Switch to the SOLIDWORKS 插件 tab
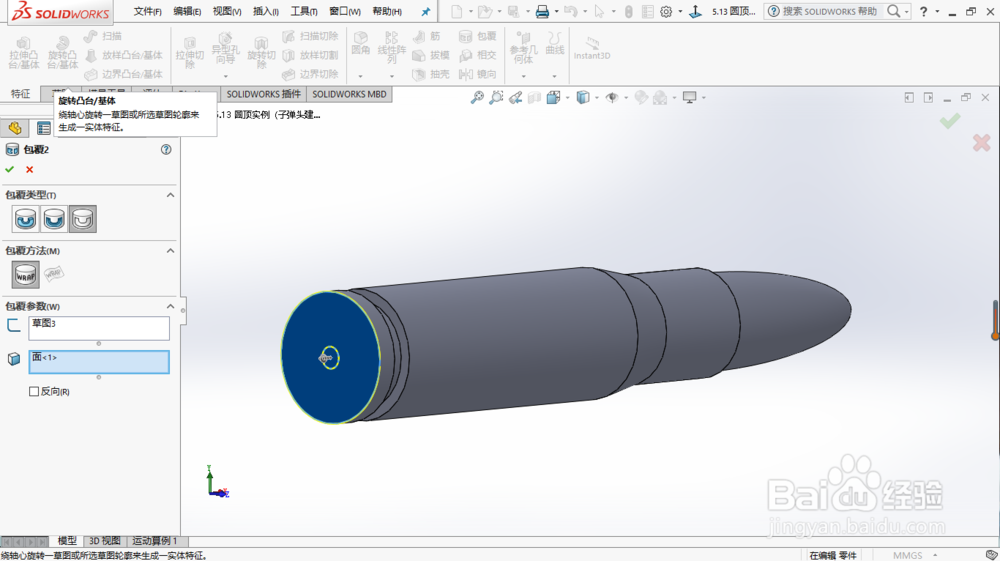 [x=263, y=94]
